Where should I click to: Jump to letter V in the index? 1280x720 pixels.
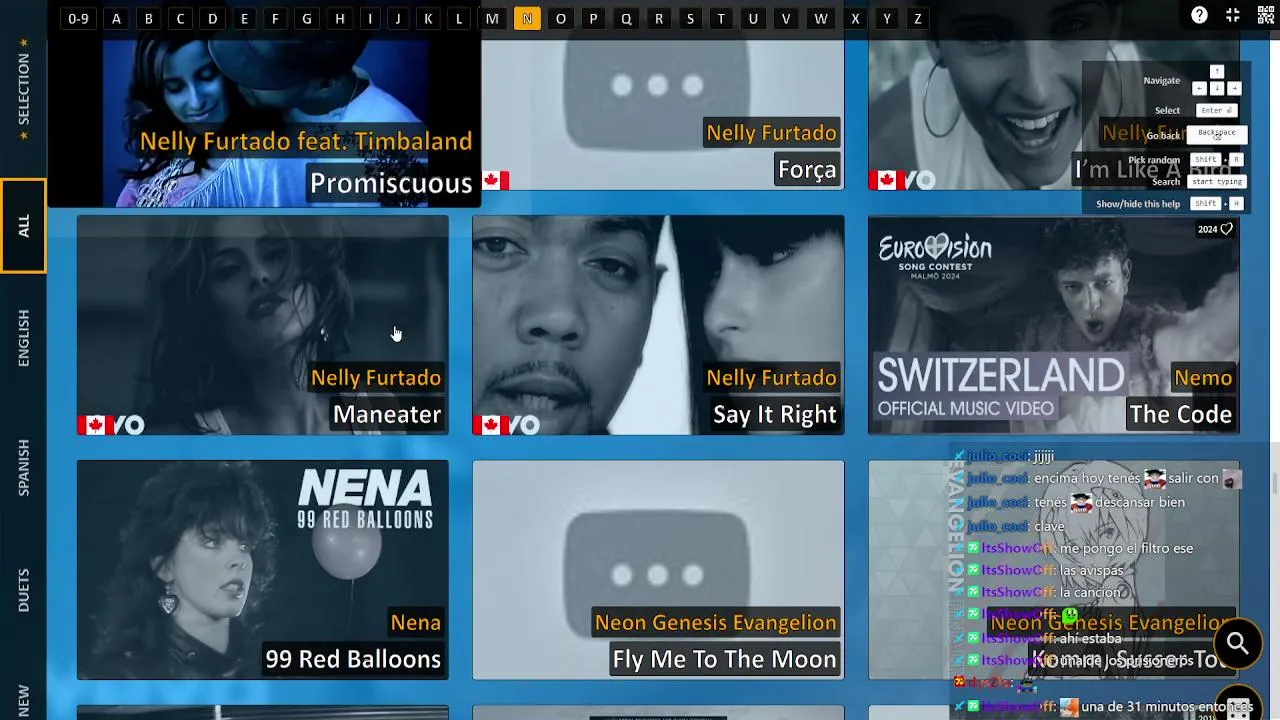tap(786, 19)
